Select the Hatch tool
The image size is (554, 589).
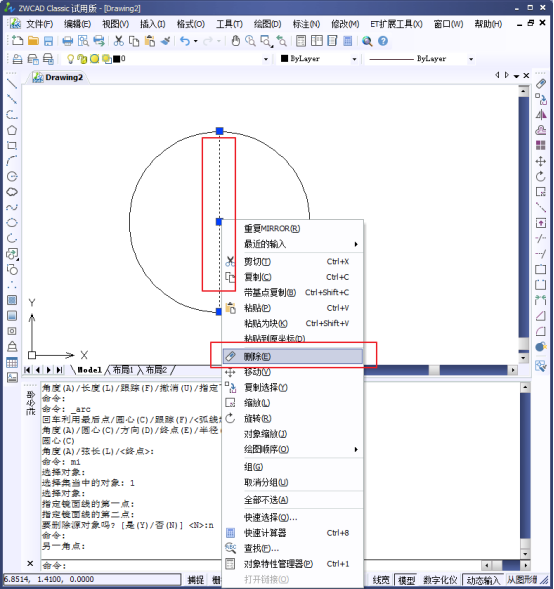(x=12, y=300)
